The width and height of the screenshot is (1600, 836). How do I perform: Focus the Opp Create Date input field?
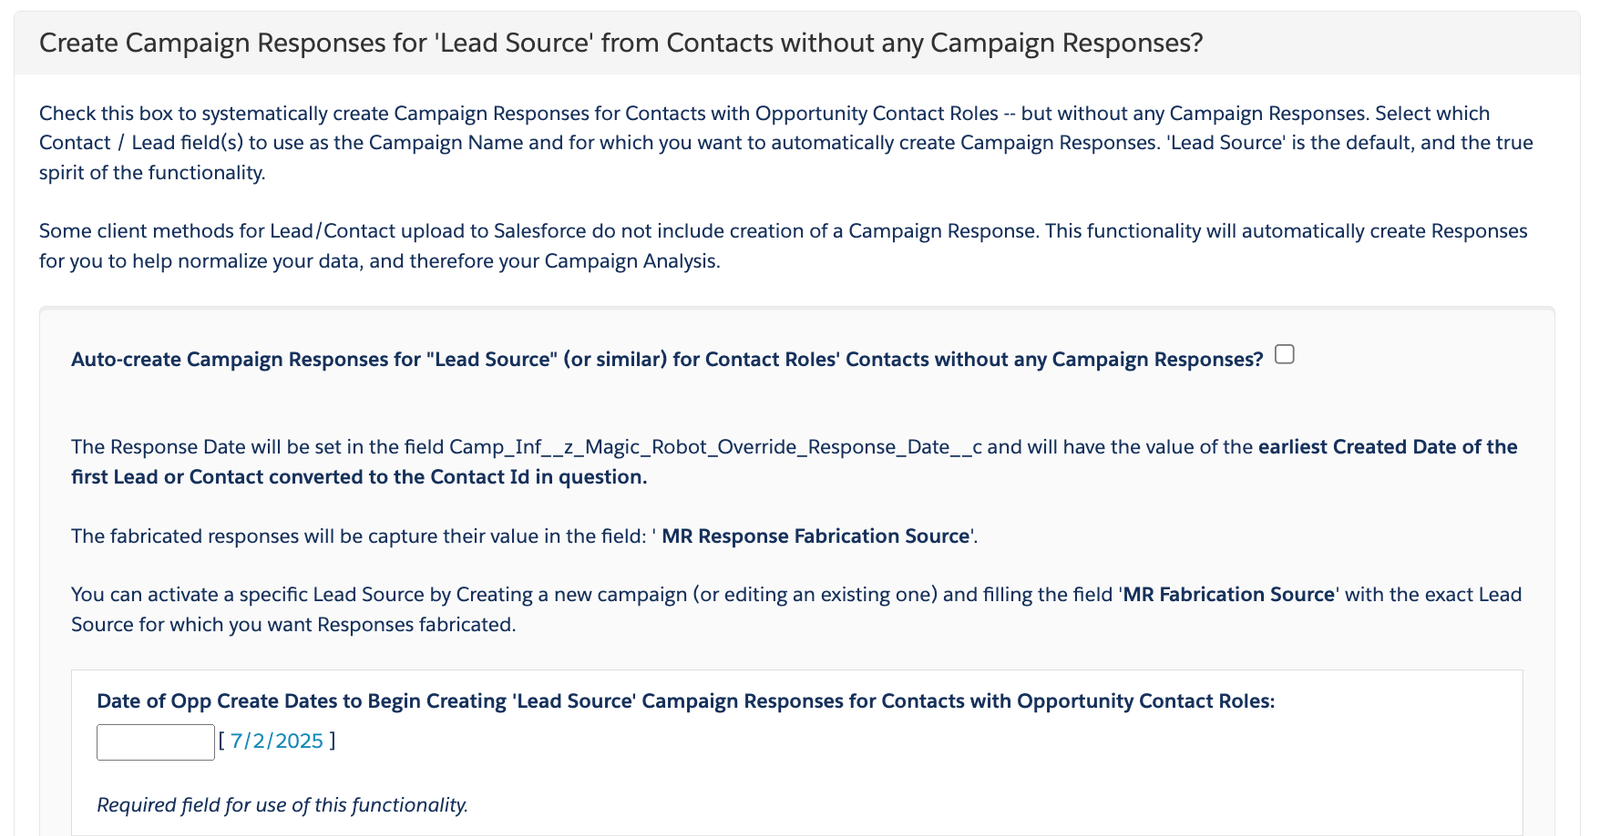tap(155, 742)
